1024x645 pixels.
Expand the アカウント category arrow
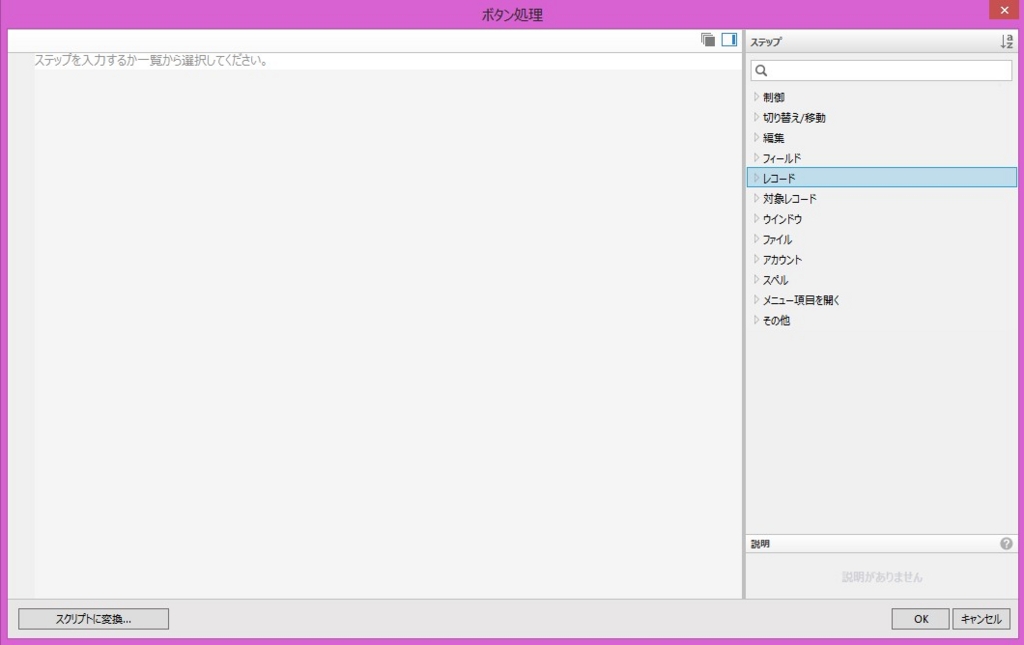pos(756,259)
